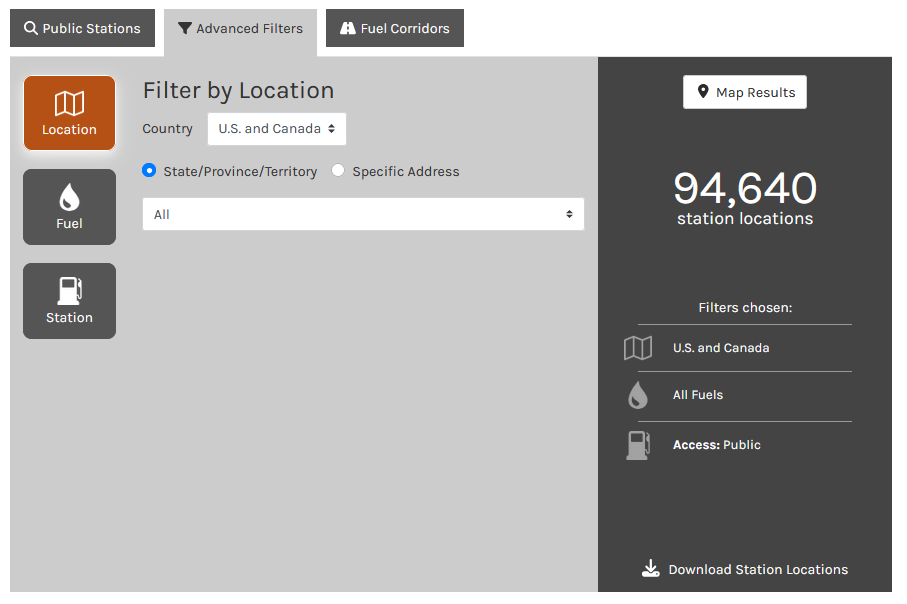Click the droplet icon beside All Fuels
The image size is (907, 604).
coord(638,395)
